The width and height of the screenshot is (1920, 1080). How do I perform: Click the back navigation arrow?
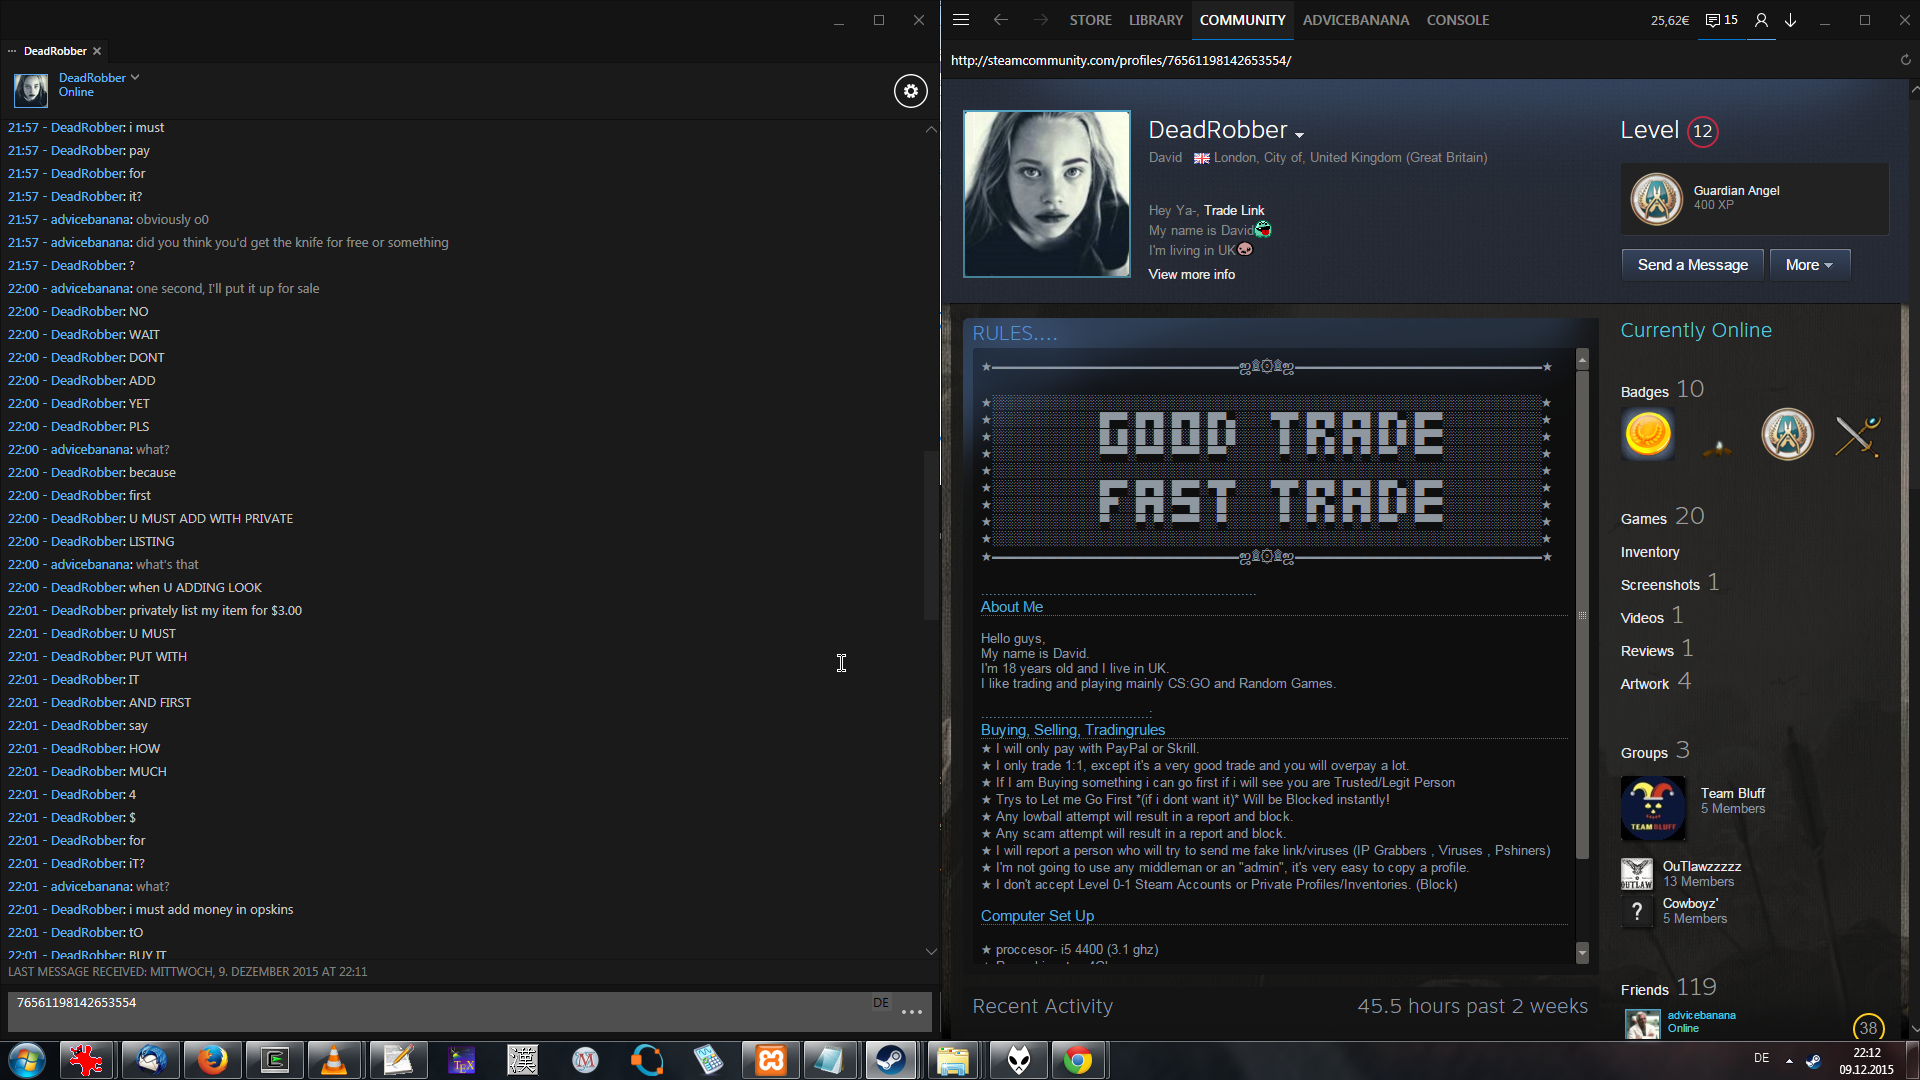(x=1000, y=20)
